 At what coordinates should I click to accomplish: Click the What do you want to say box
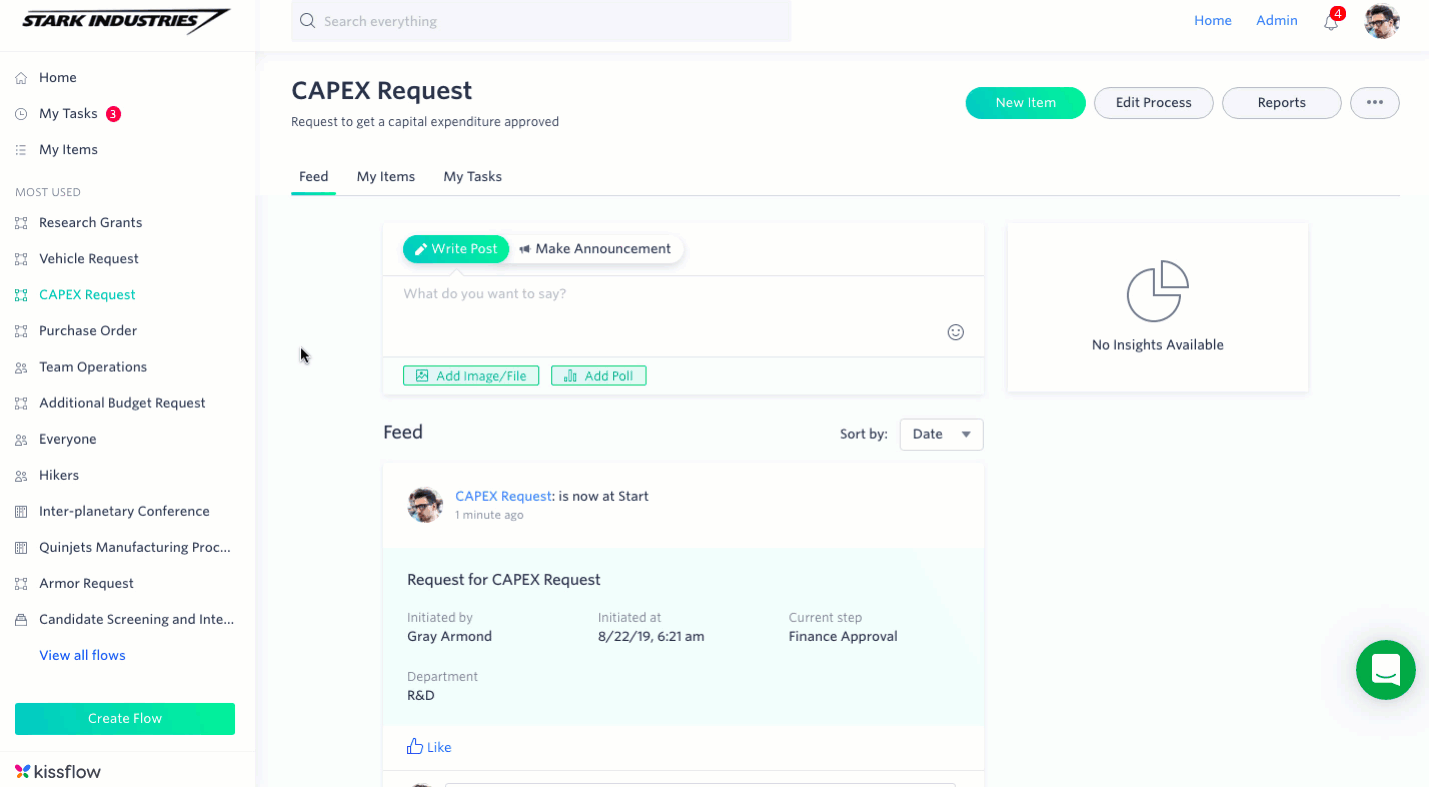click(x=684, y=316)
